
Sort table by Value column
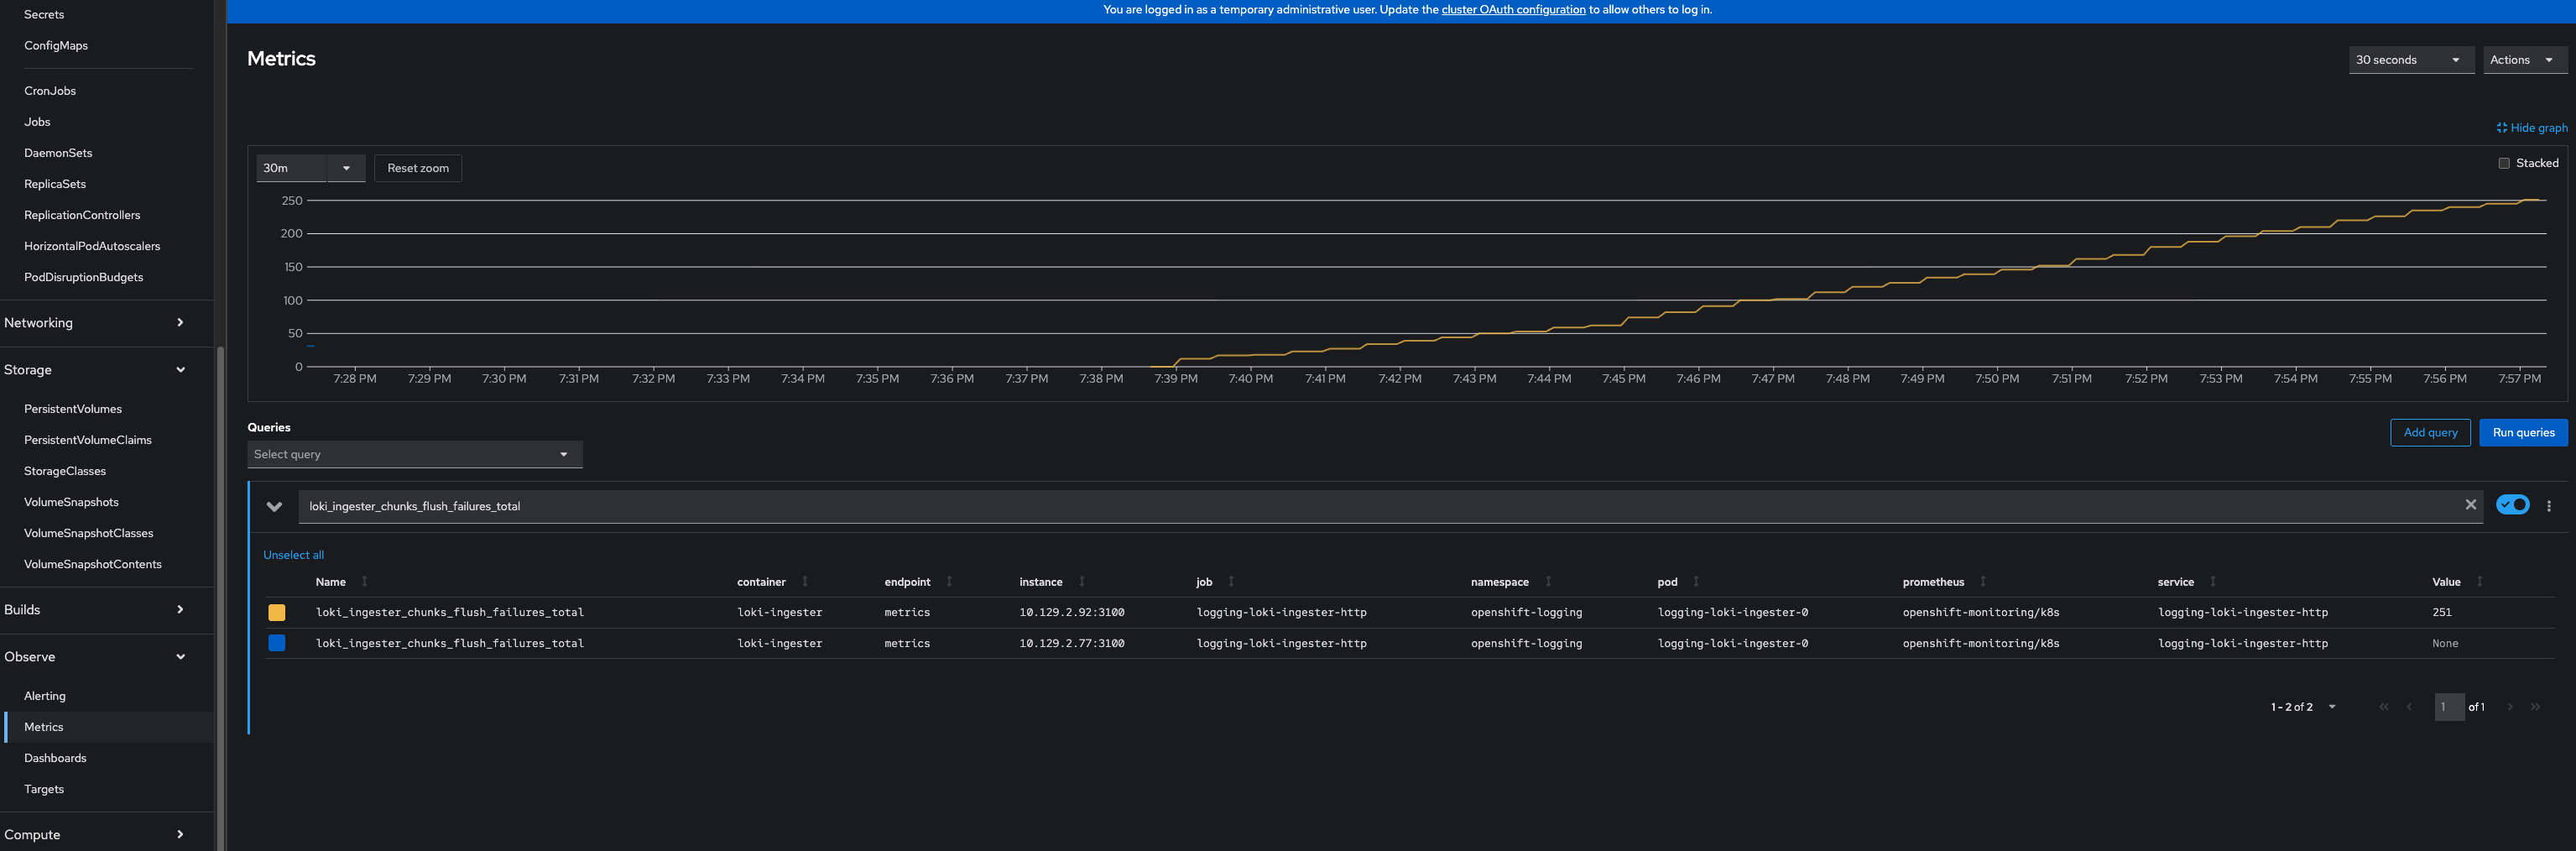pos(2446,582)
